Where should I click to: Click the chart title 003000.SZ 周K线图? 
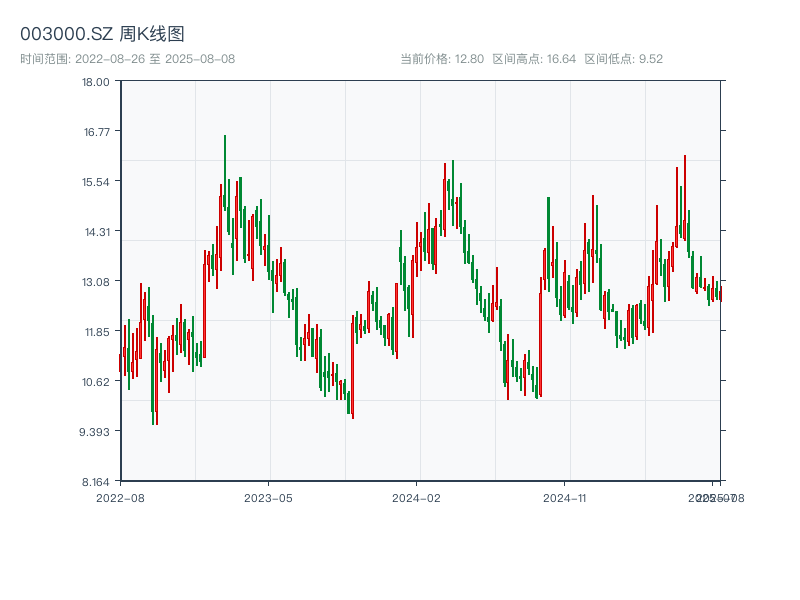[102, 34]
